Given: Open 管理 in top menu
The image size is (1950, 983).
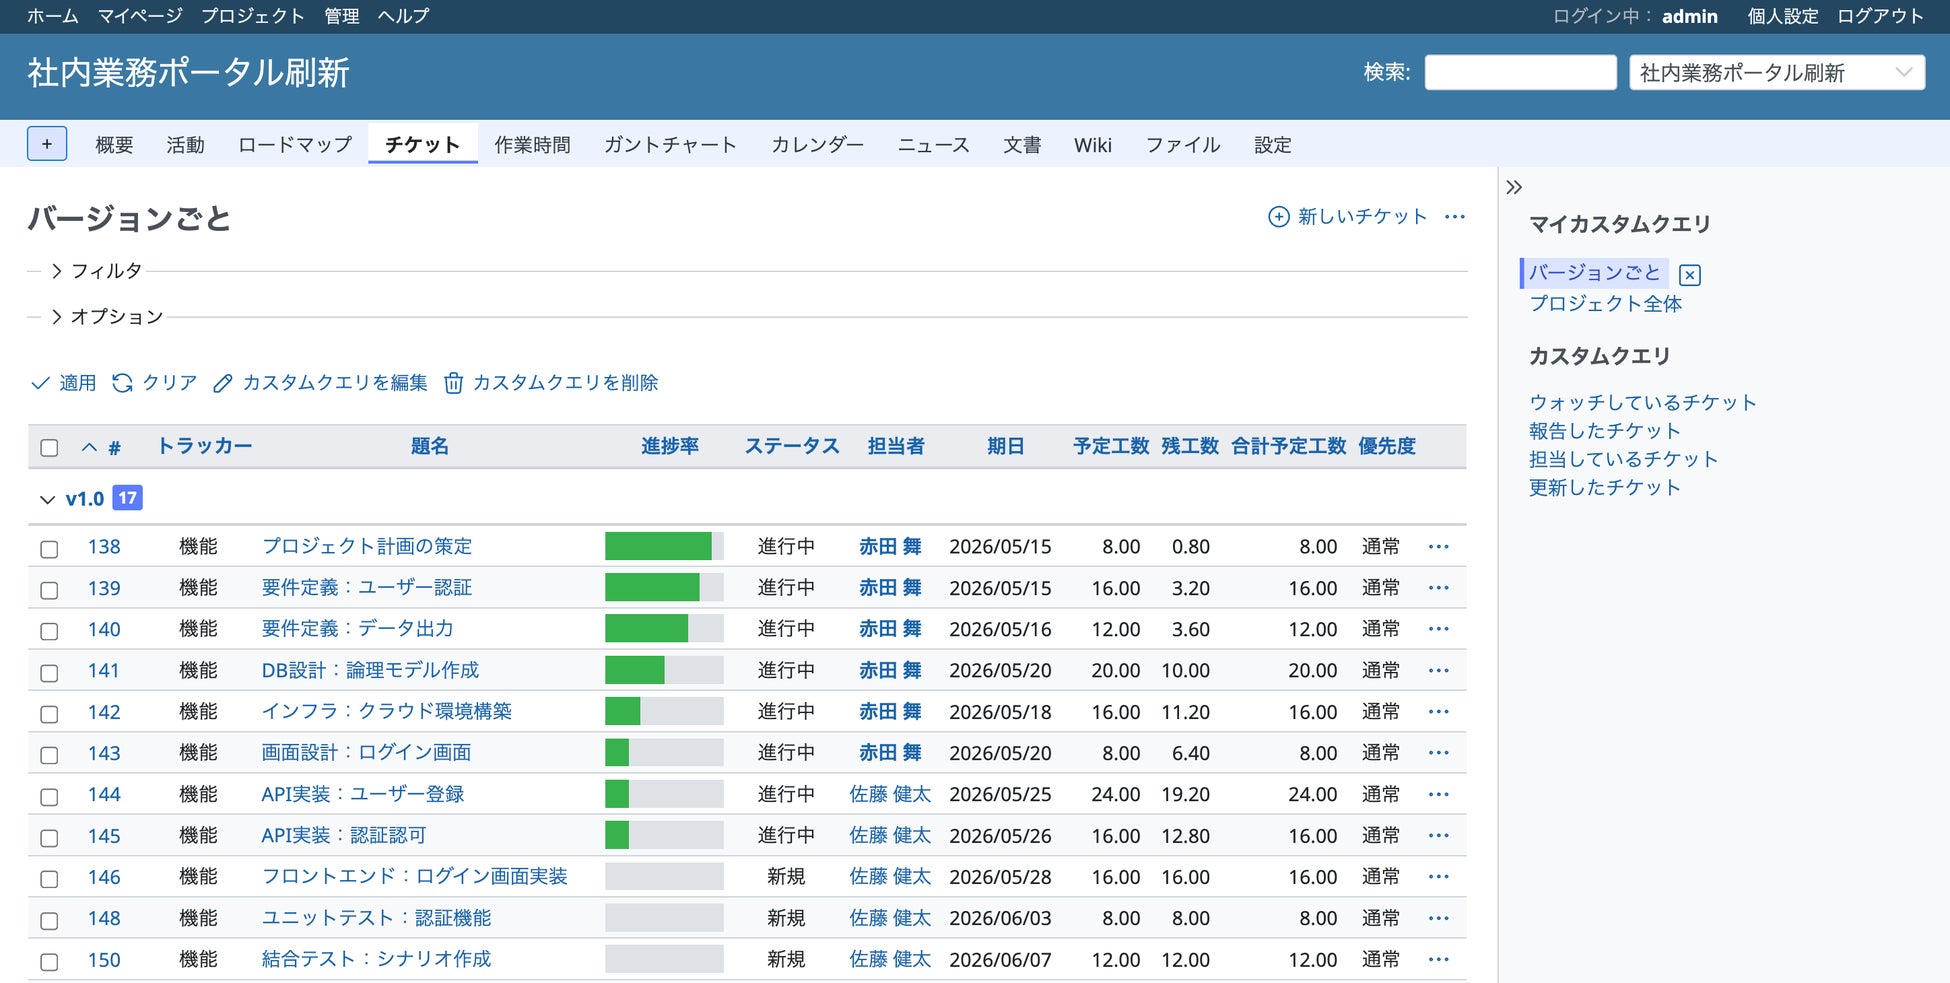Looking at the screenshot, I should coord(342,16).
